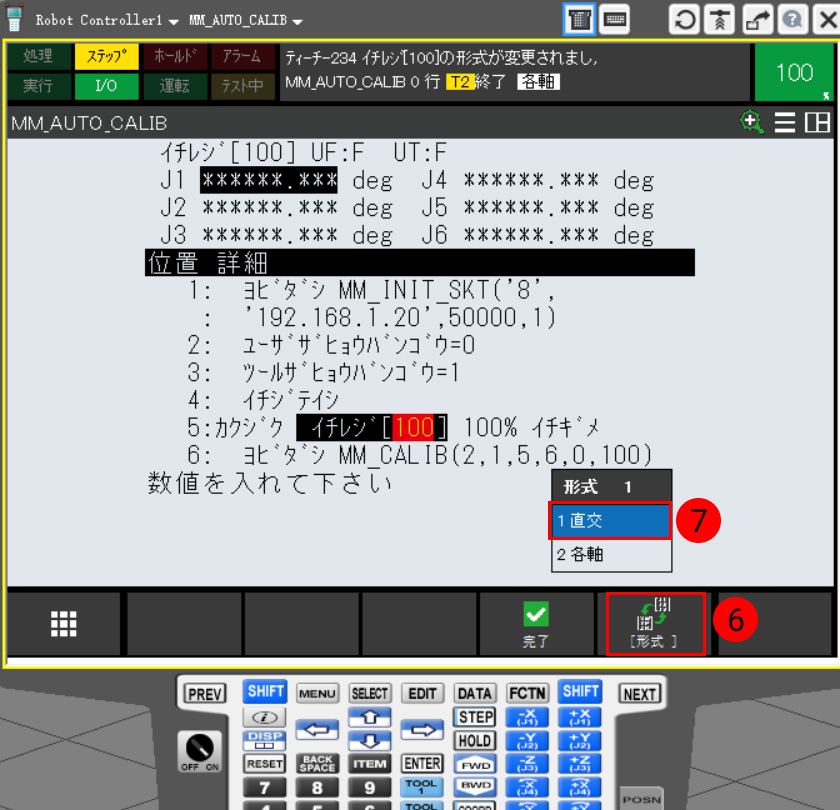Open the help question mark icon

[x=792, y=20]
